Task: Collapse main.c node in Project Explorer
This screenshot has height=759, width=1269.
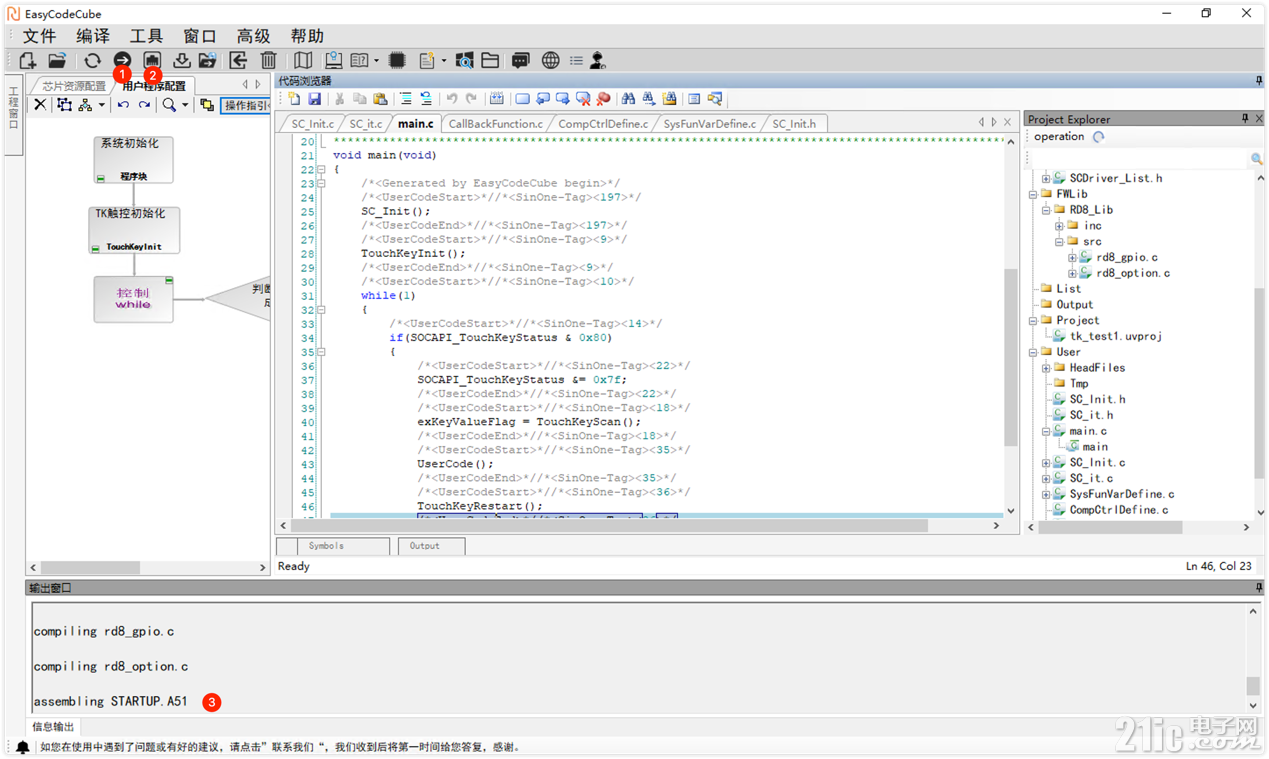Action: click(1046, 431)
